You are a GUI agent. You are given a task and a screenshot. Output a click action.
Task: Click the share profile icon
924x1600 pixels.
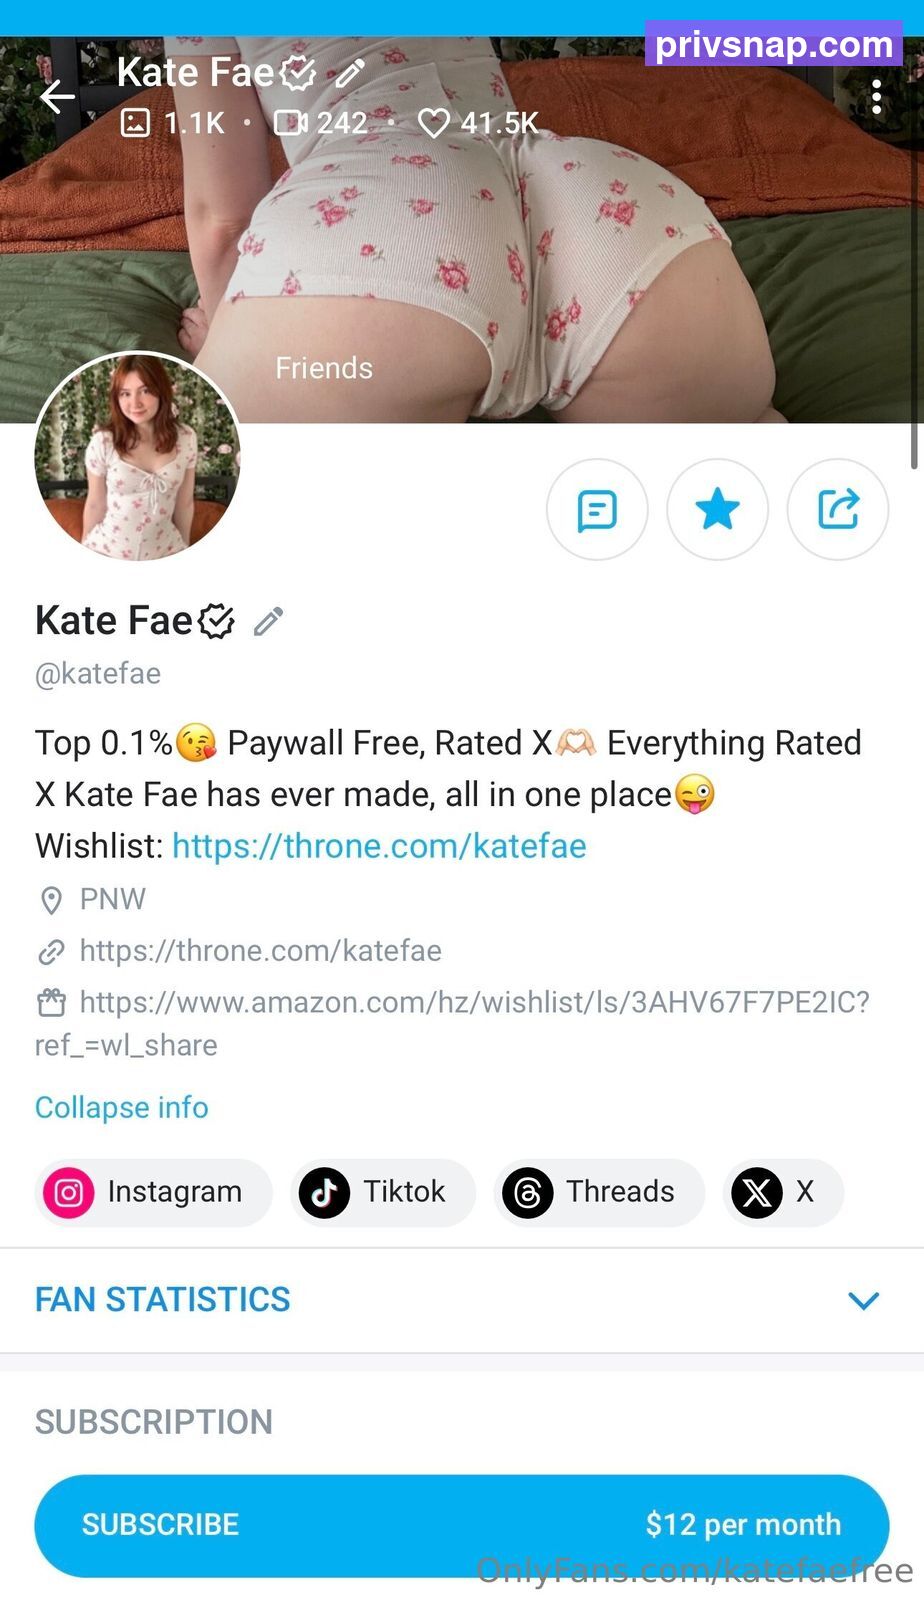pyautogui.click(x=838, y=510)
